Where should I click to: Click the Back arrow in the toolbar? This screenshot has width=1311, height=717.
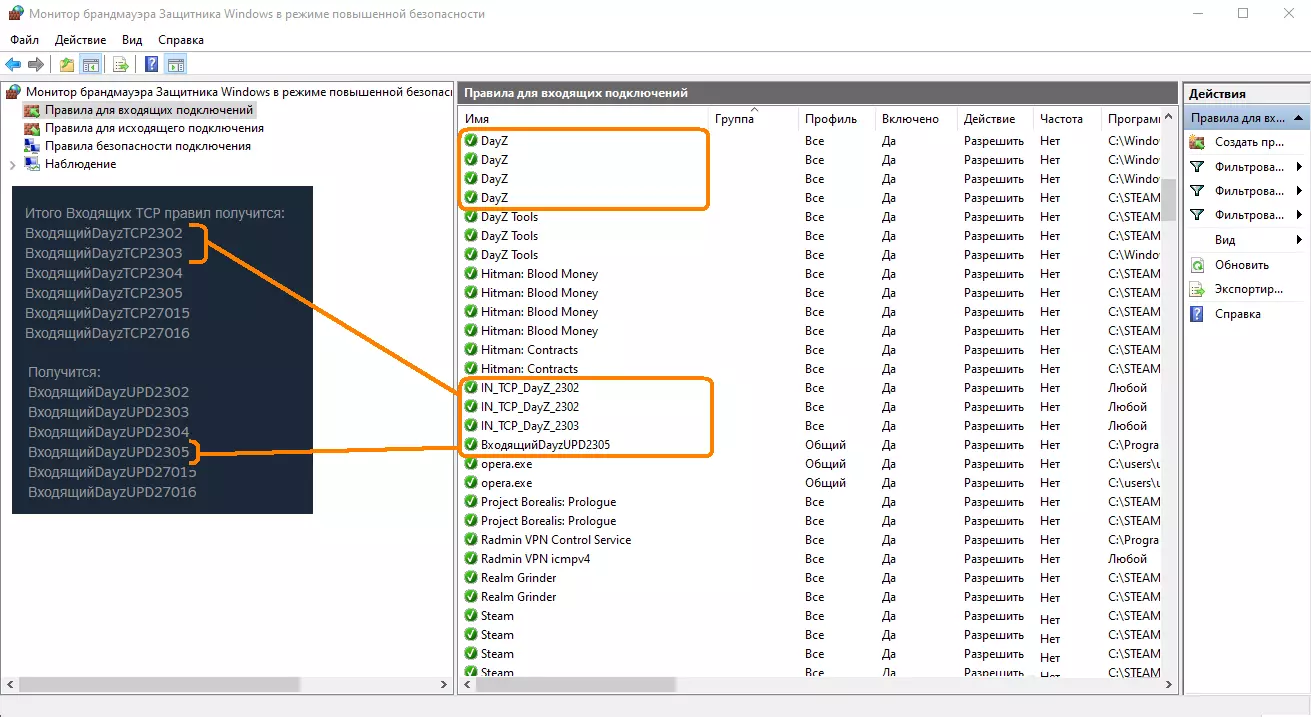click(13, 65)
